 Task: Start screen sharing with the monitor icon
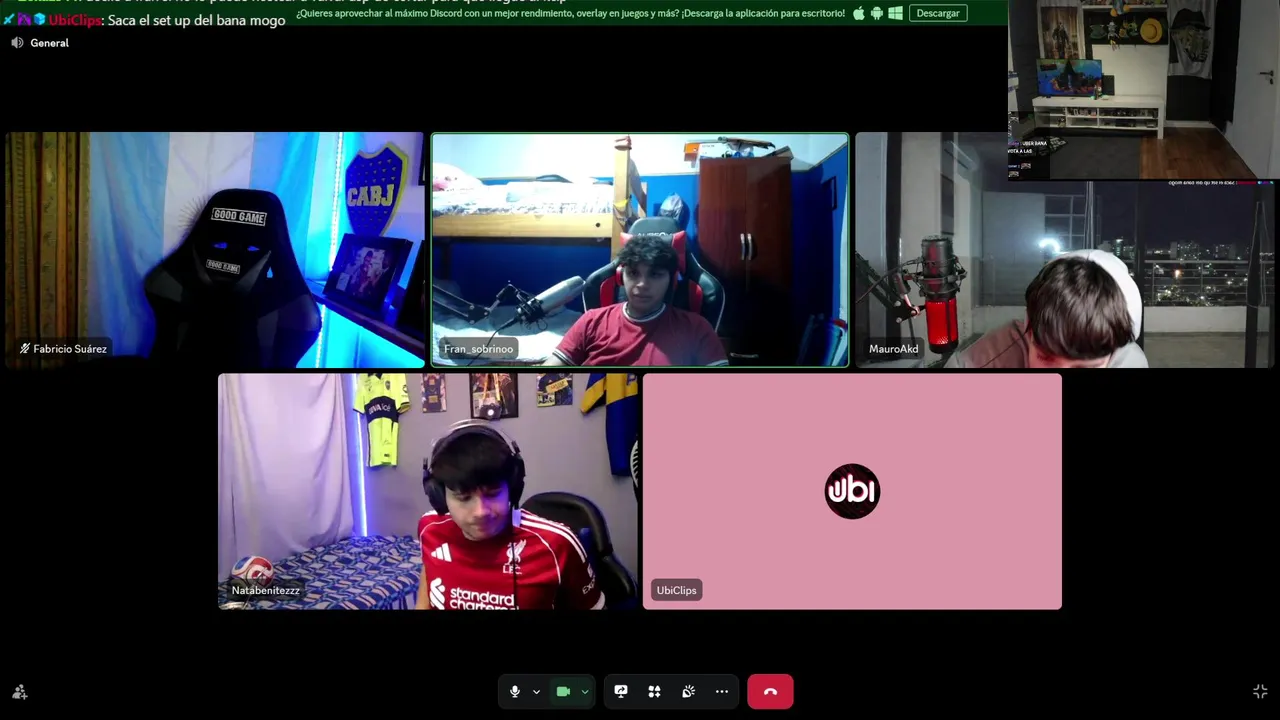pos(621,691)
